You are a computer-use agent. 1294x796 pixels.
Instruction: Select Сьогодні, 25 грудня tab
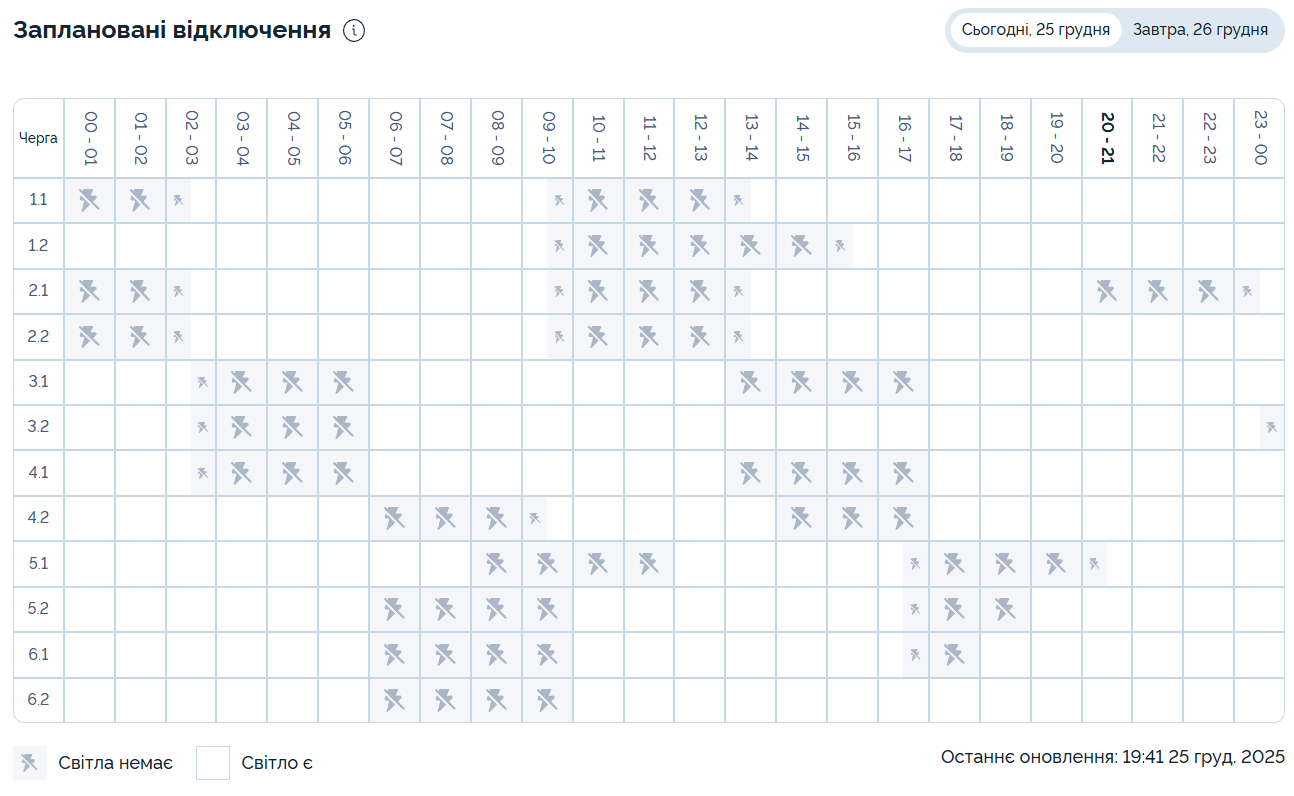click(x=1035, y=30)
